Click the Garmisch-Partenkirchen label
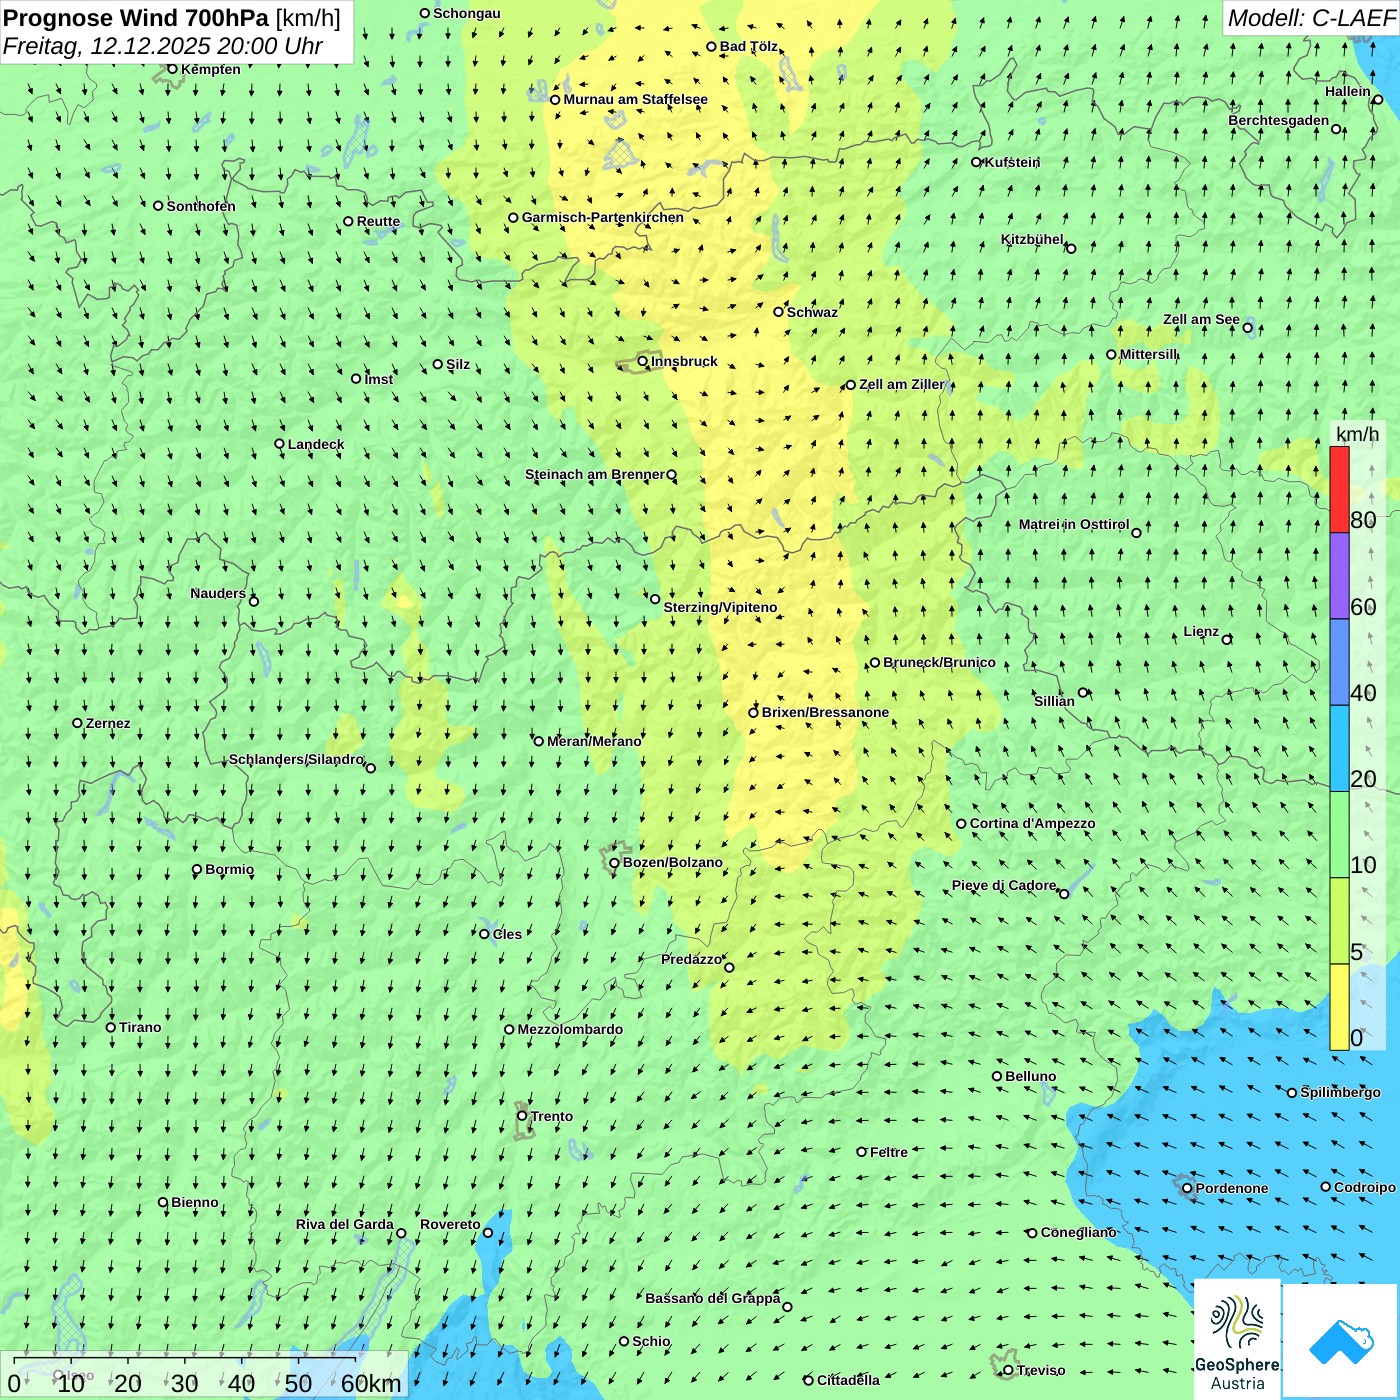 603,217
